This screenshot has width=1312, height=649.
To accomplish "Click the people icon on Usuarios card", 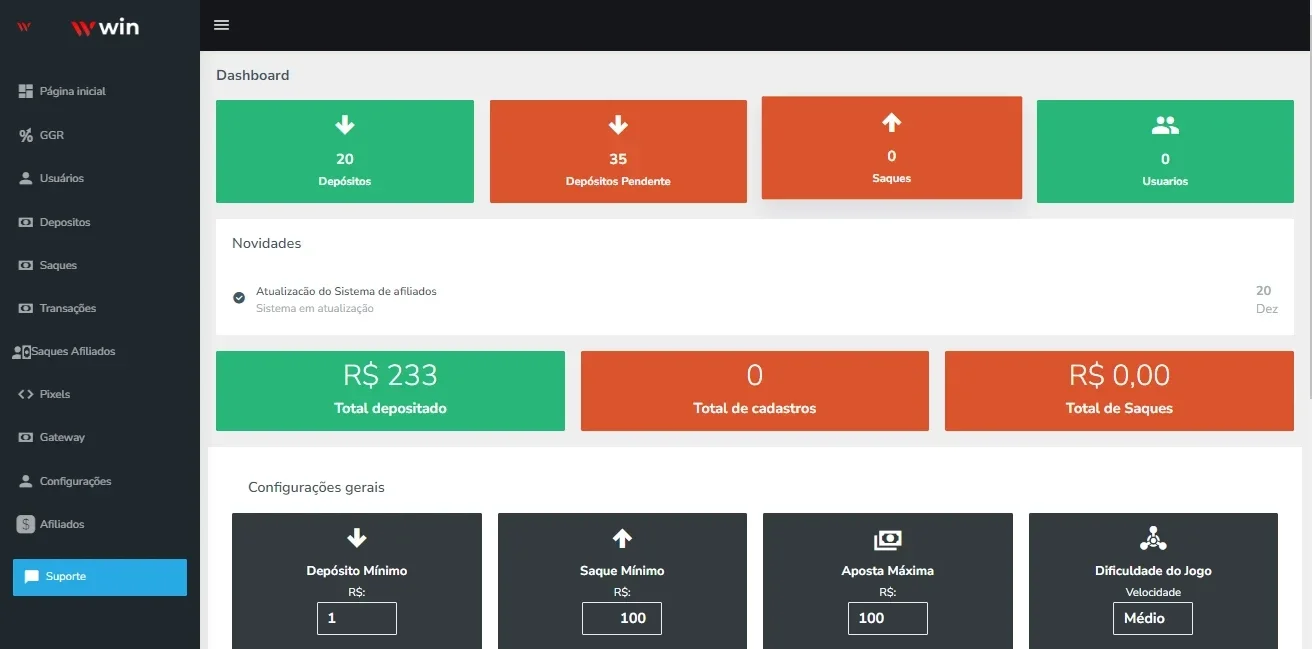I will [1165, 126].
